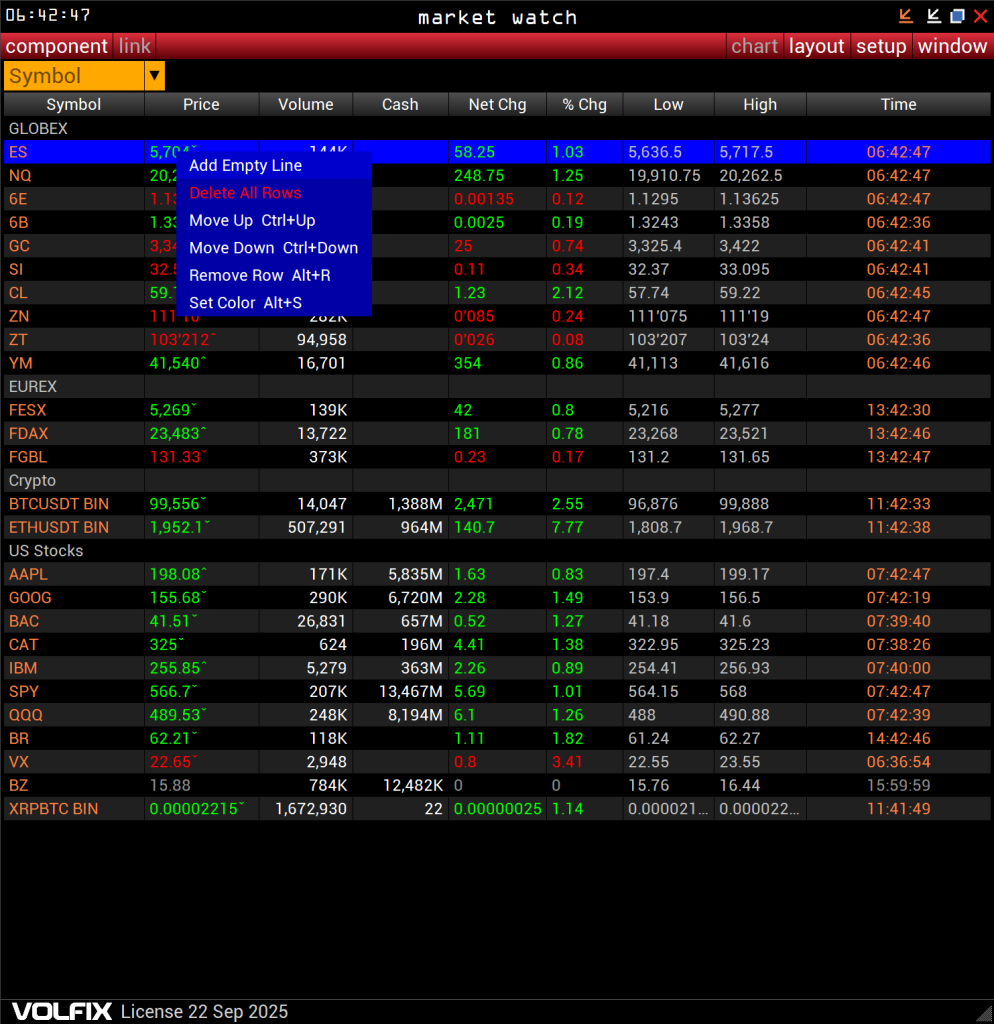The height and width of the screenshot is (1024, 994).
Task: Select the ZT symbol cell
Action: [x=74, y=340]
